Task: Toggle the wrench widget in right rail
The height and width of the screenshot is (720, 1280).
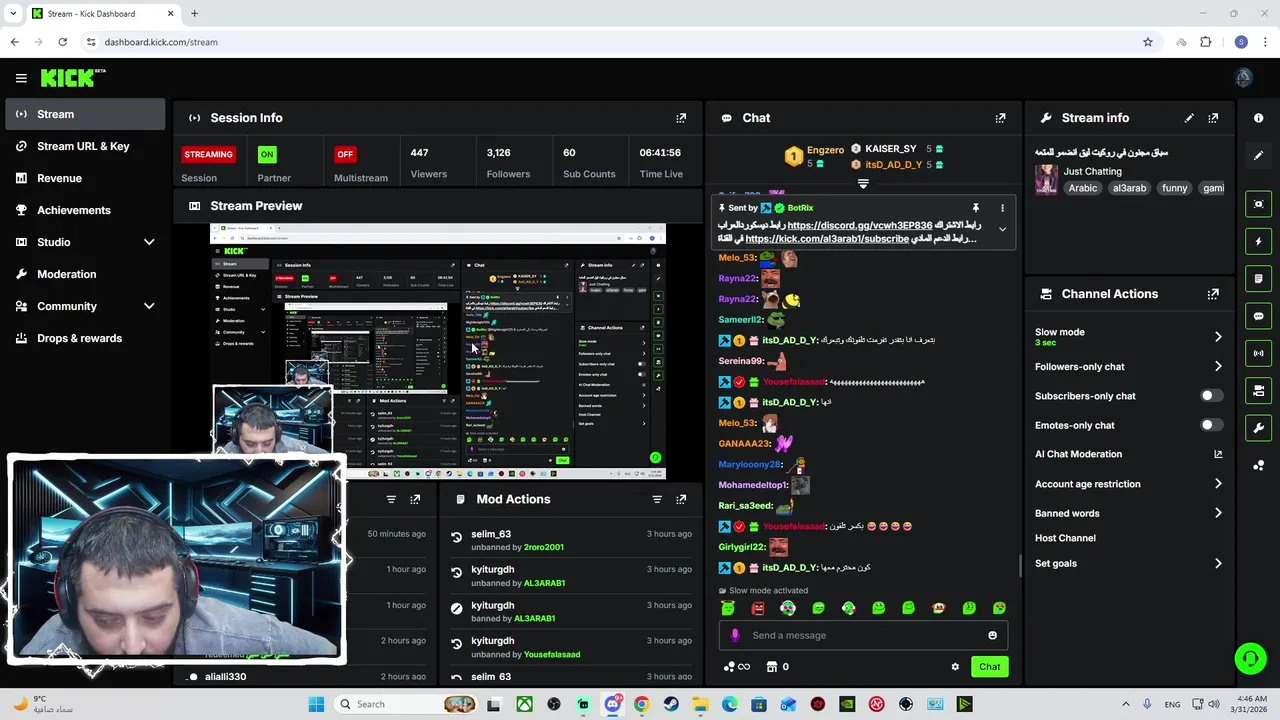Action: (1258, 428)
